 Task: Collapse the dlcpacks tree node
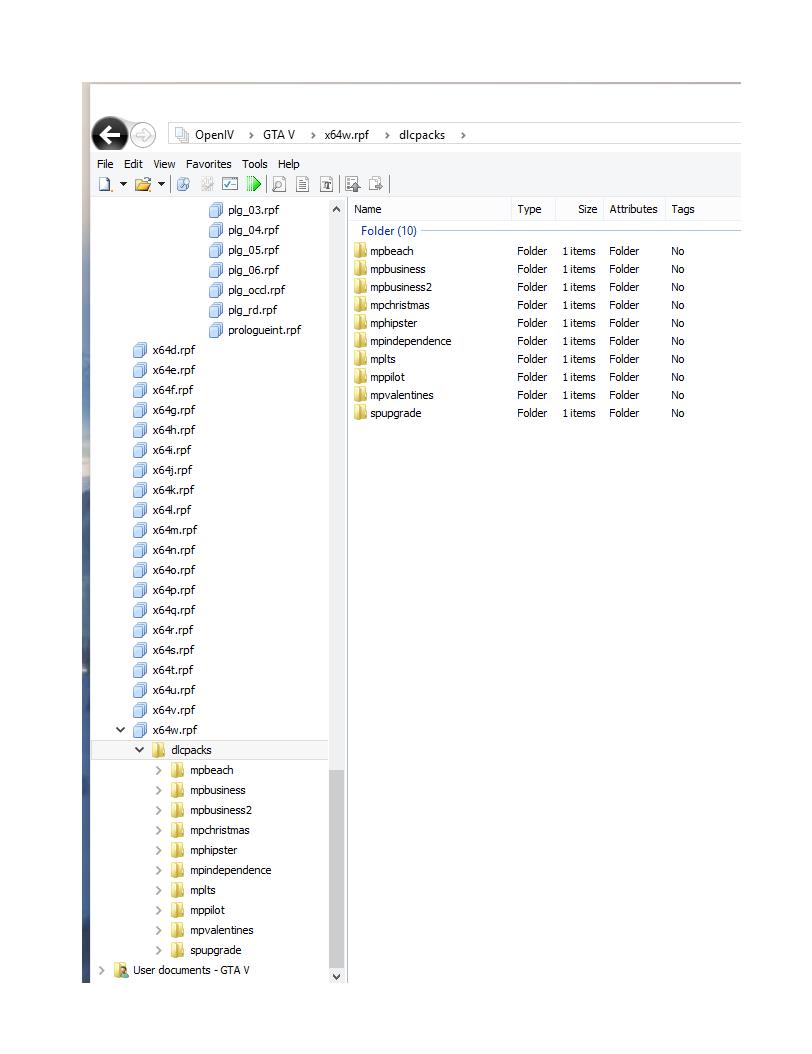pyautogui.click(x=139, y=750)
